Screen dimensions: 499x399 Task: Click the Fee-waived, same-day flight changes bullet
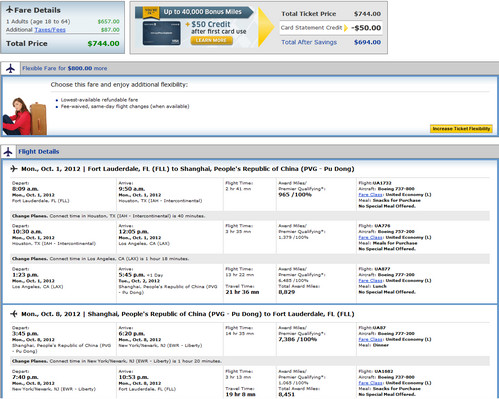125,106
